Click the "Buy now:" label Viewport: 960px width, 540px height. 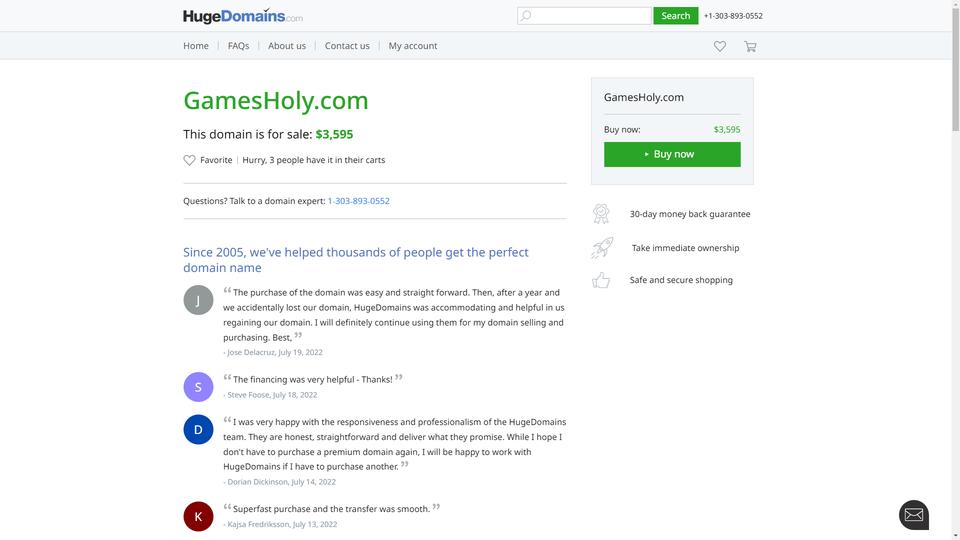pos(622,130)
